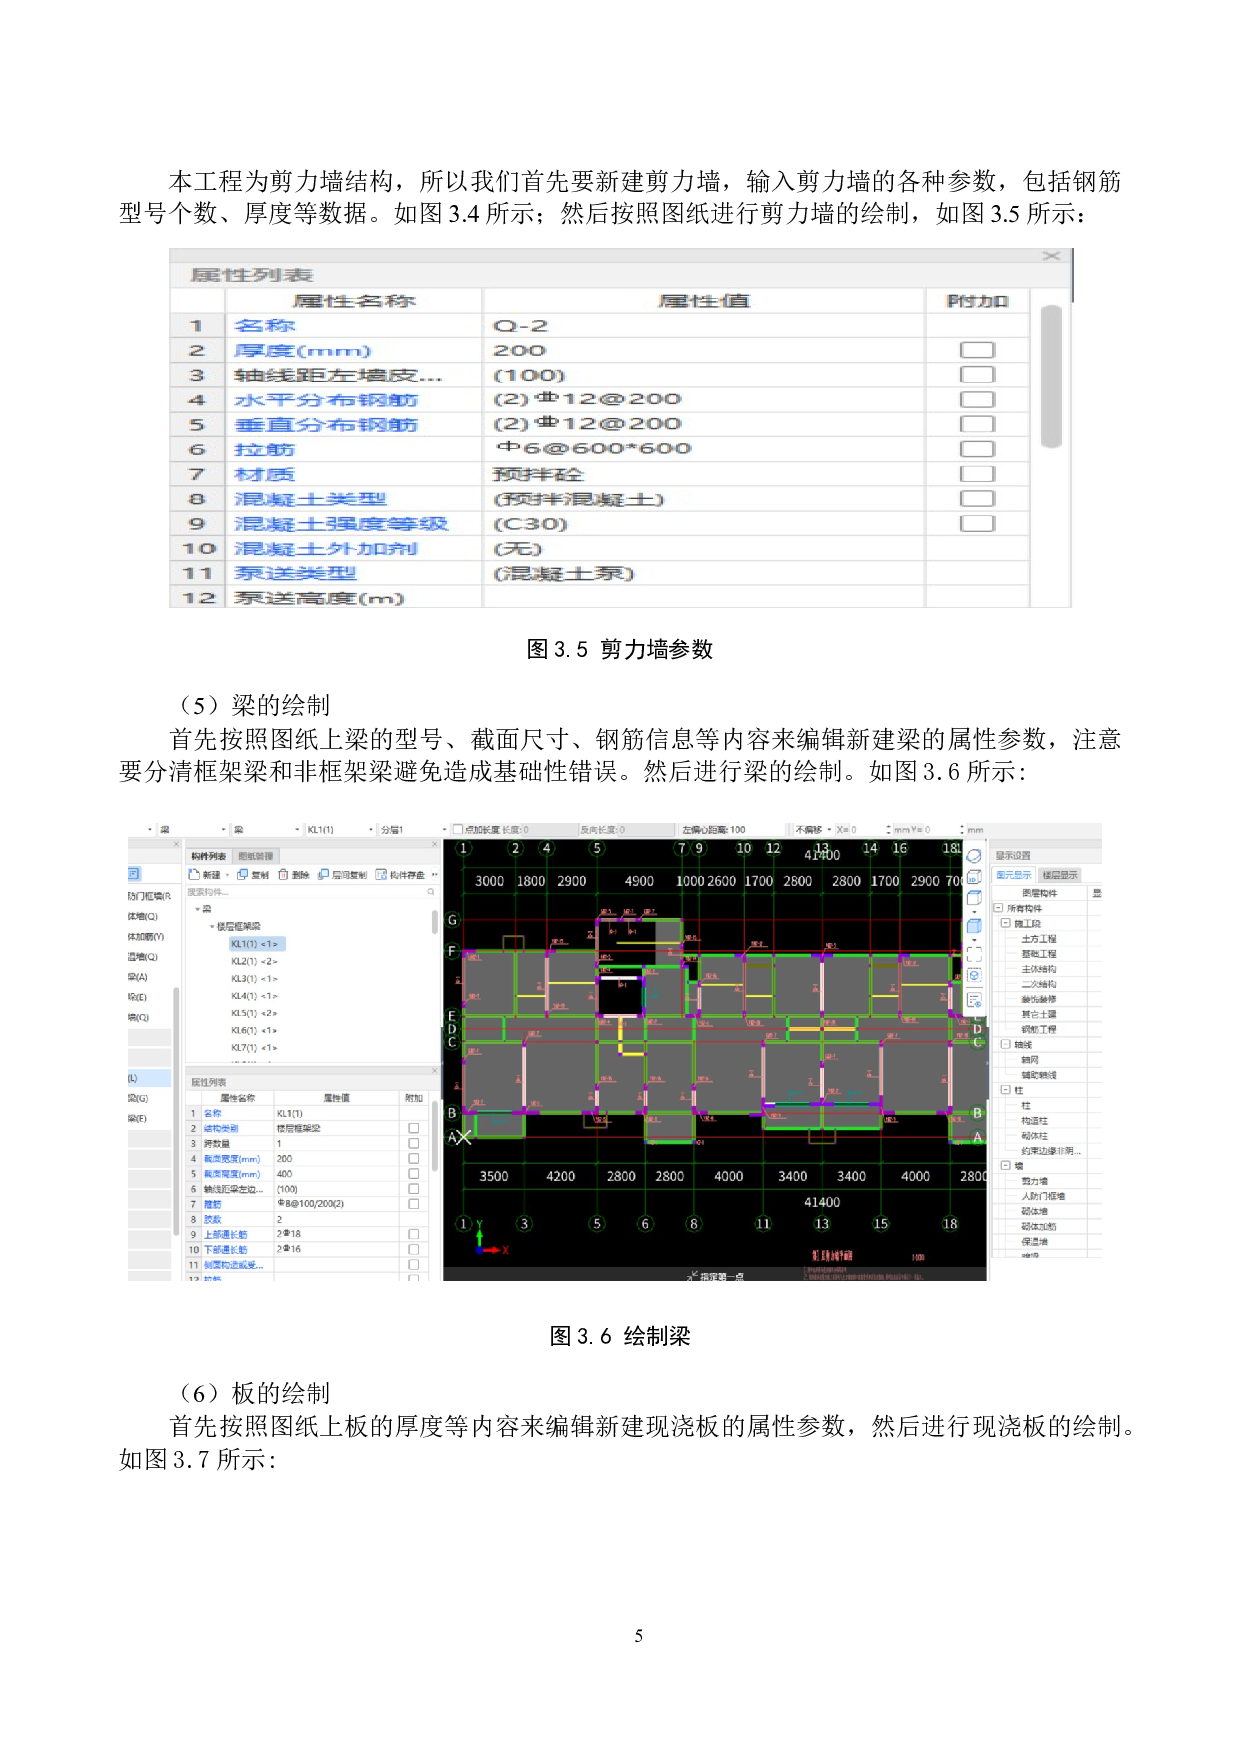
Task: Collapse the 轴线 group
Action: point(1006,1044)
